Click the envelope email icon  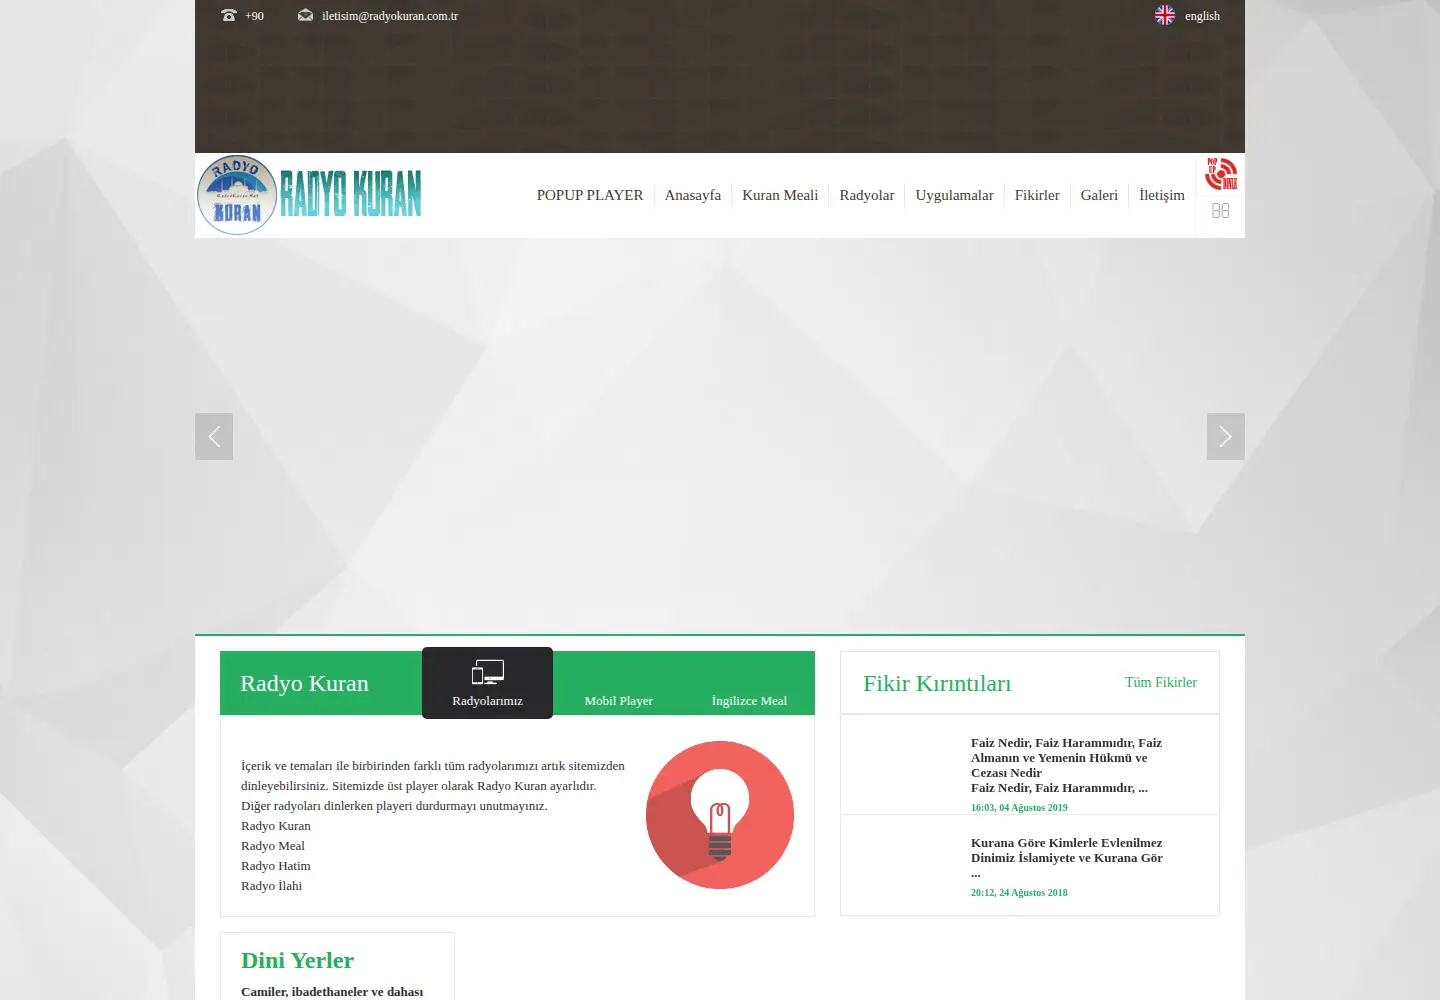[x=305, y=16]
